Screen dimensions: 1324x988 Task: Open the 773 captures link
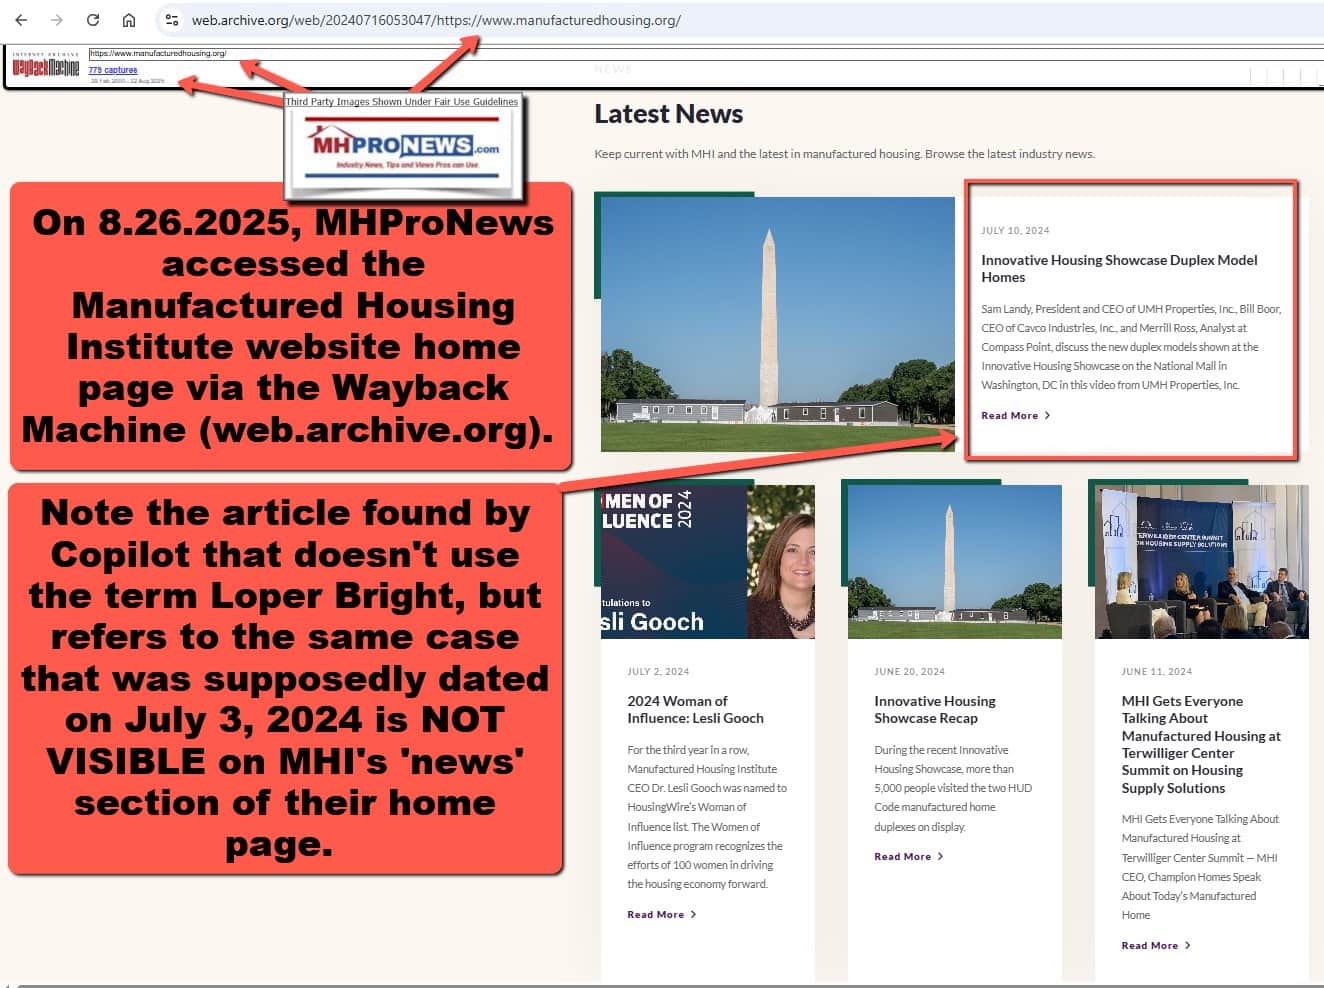pos(113,70)
